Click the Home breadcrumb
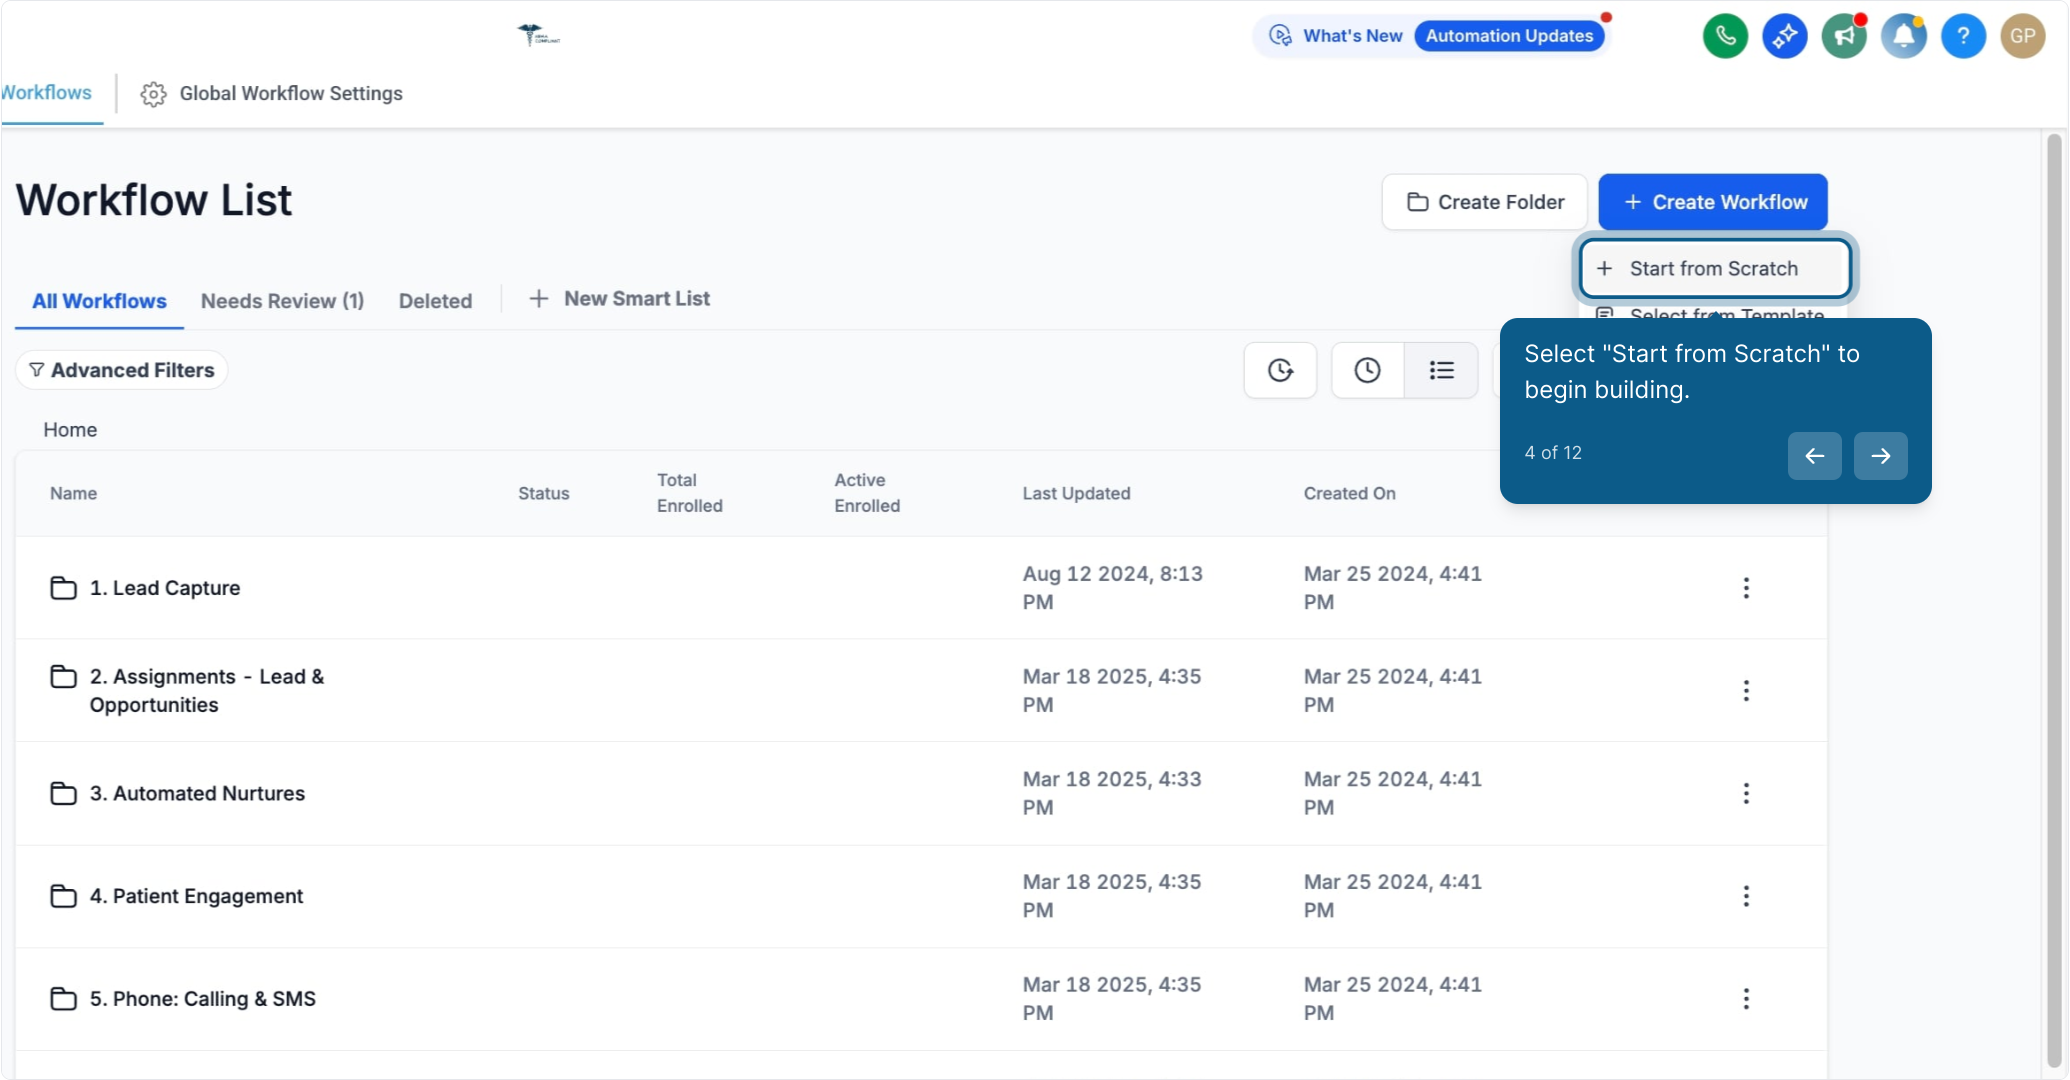The width and height of the screenshot is (2070, 1080). point(70,430)
